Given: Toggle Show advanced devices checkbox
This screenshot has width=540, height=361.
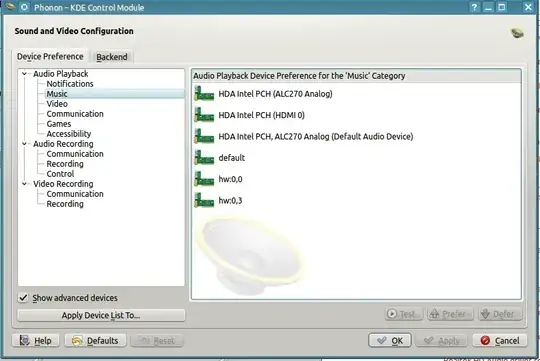Looking at the screenshot, I should tap(23, 298).
